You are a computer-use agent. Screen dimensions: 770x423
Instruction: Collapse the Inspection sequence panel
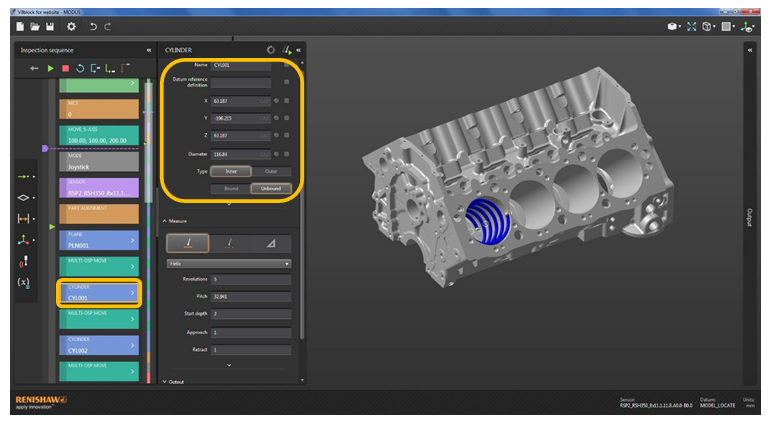pyautogui.click(x=148, y=49)
